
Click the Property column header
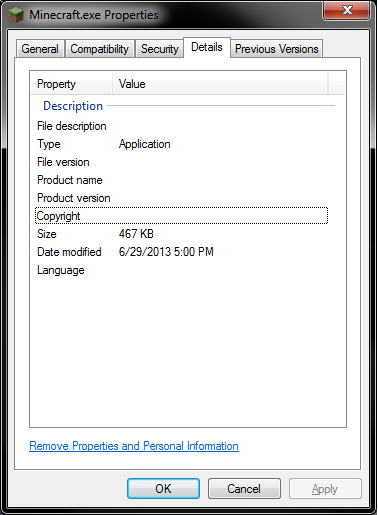point(71,84)
